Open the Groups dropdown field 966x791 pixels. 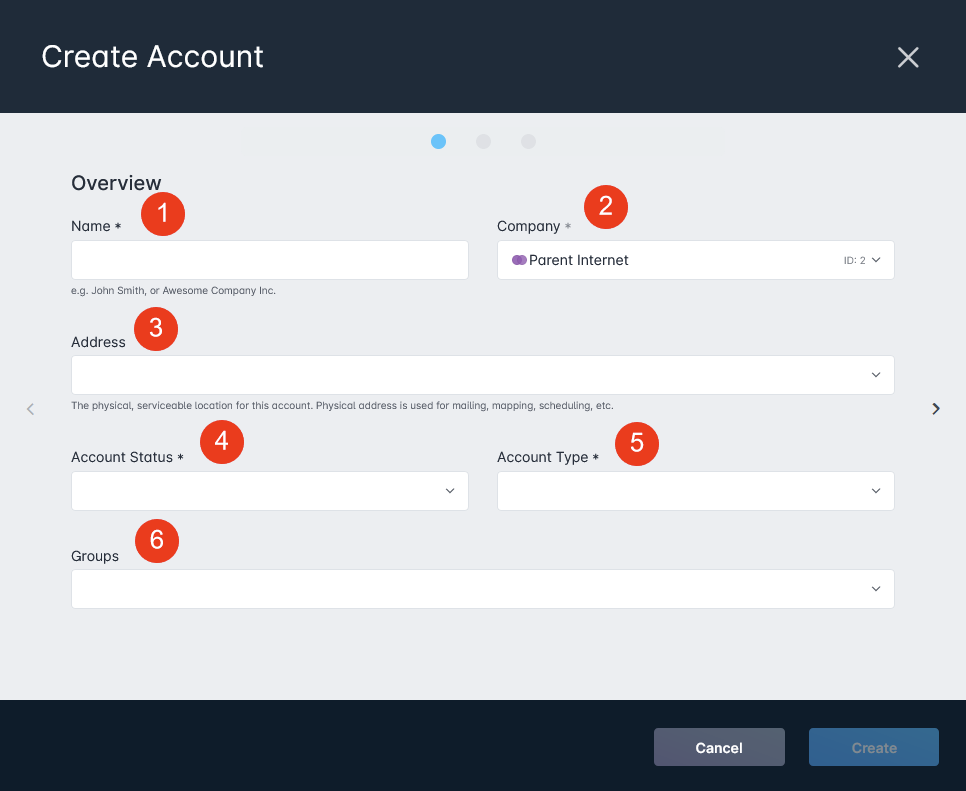pos(483,589)
